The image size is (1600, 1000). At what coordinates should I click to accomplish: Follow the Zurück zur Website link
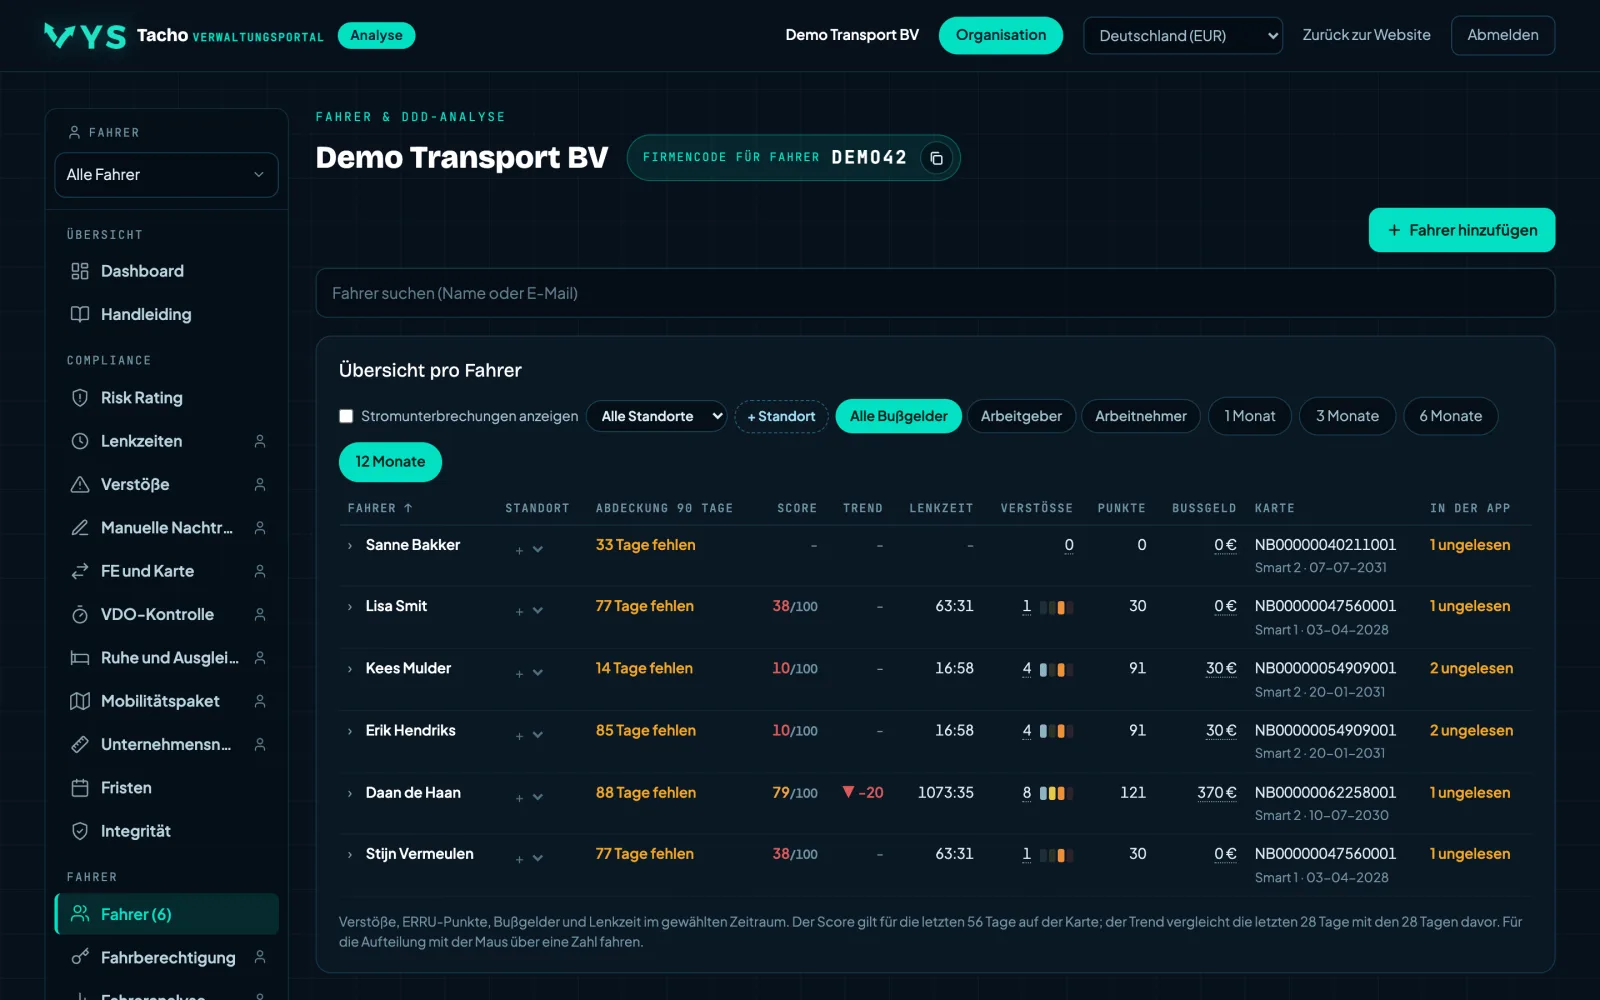(1366, 35)
